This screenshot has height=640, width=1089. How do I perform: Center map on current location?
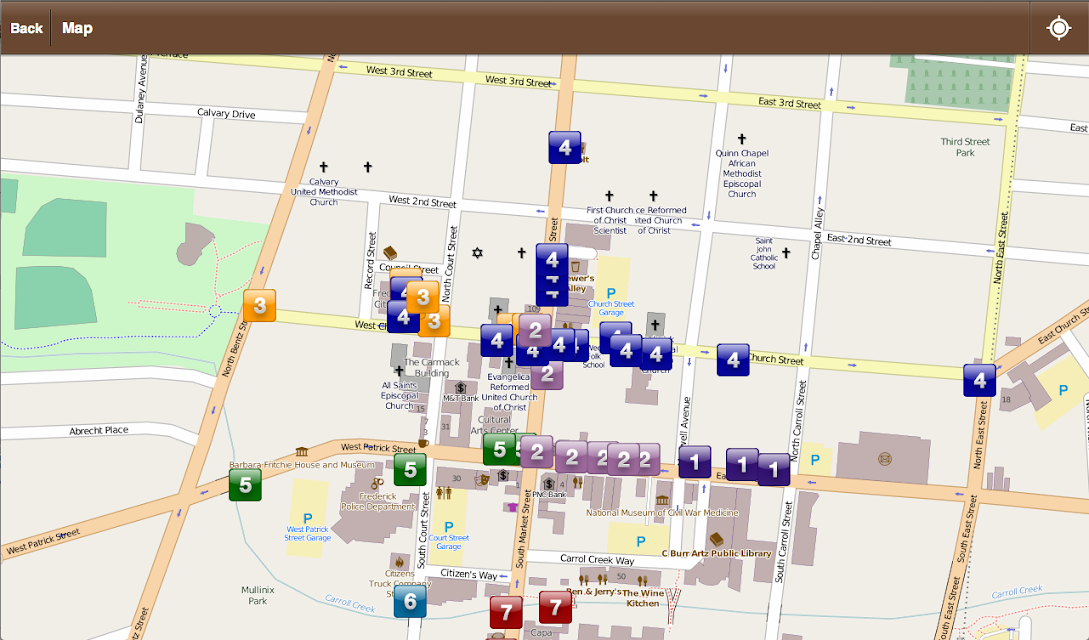(1058, 28)
